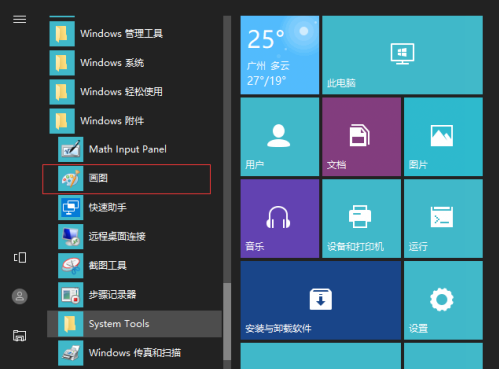Open 设备和打印机 tile
Image resolution: width=499 pixels, height=369 pixels.
(x=361, y=218)
